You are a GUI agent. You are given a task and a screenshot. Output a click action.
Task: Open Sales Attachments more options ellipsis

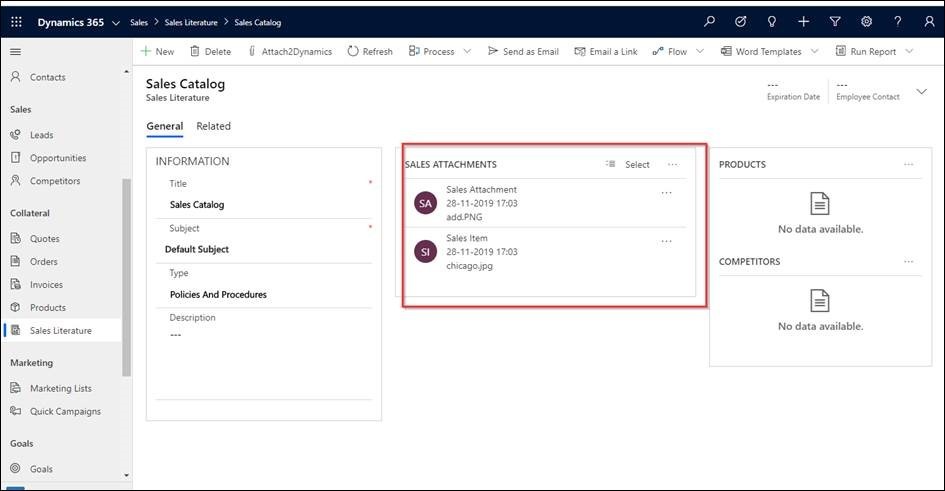click(673, 164)
